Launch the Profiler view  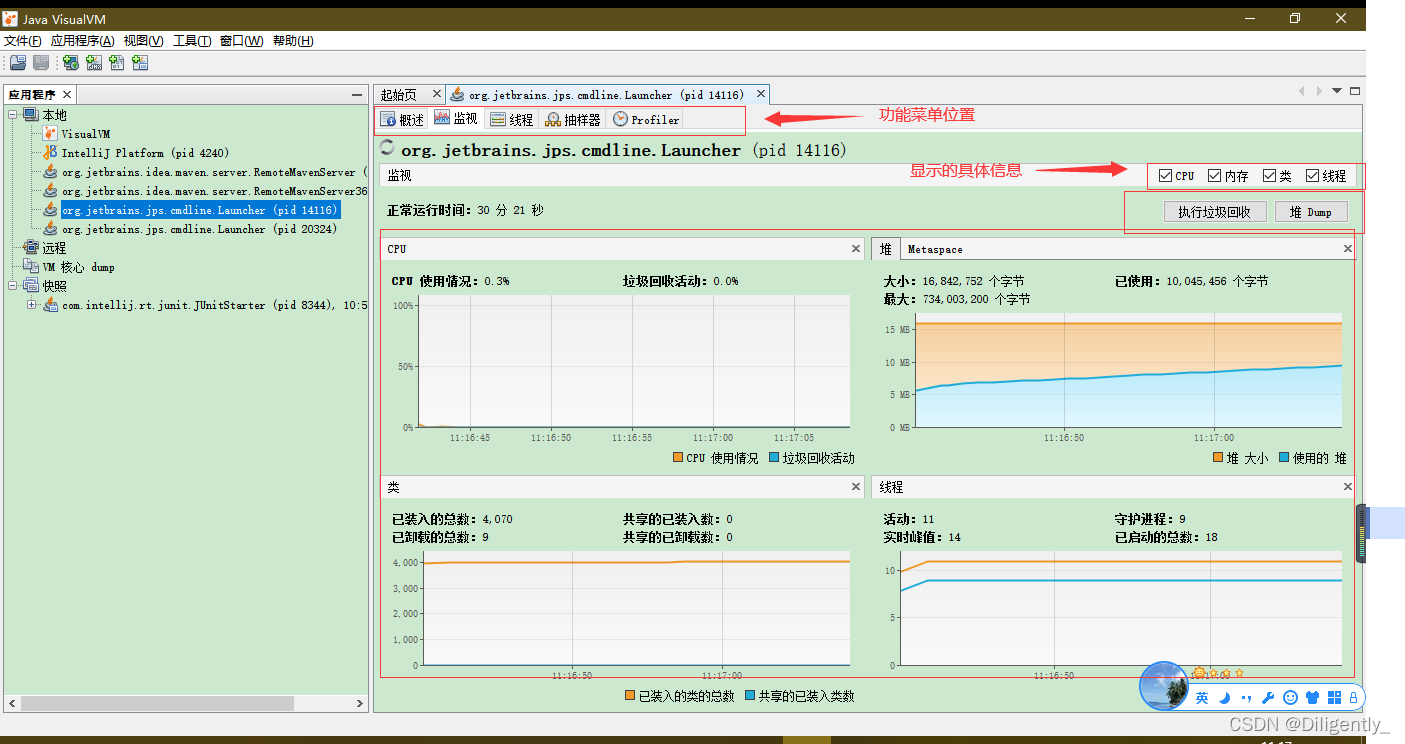click(645, 118)
